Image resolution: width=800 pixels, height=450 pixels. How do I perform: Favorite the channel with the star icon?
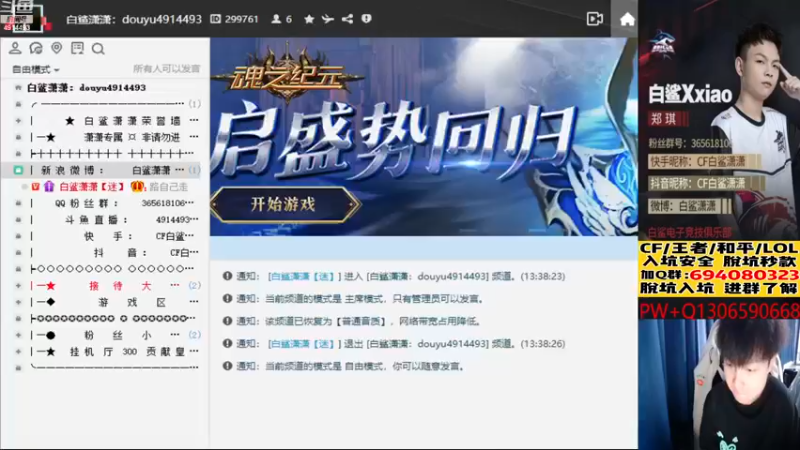[x=309, y=19]
